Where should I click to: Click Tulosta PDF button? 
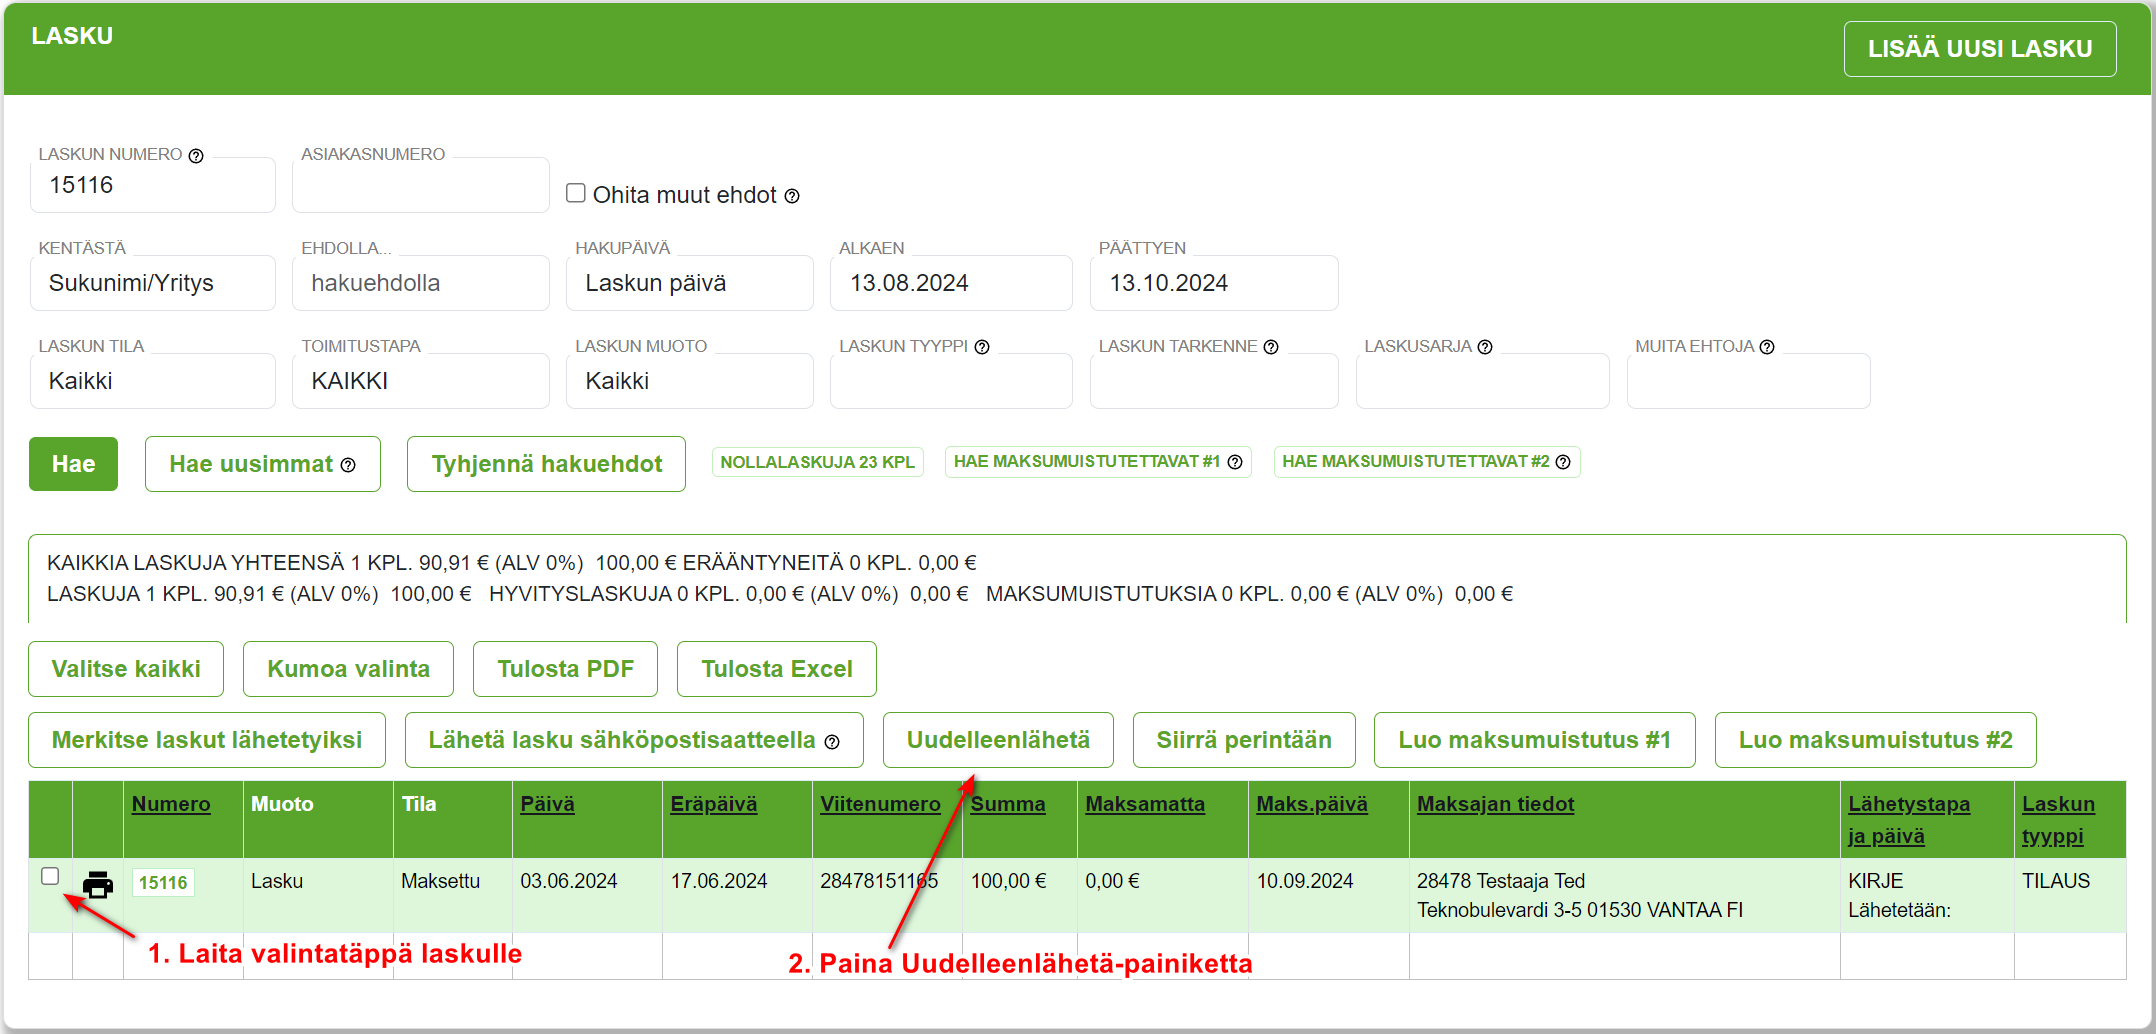point(565,669)
